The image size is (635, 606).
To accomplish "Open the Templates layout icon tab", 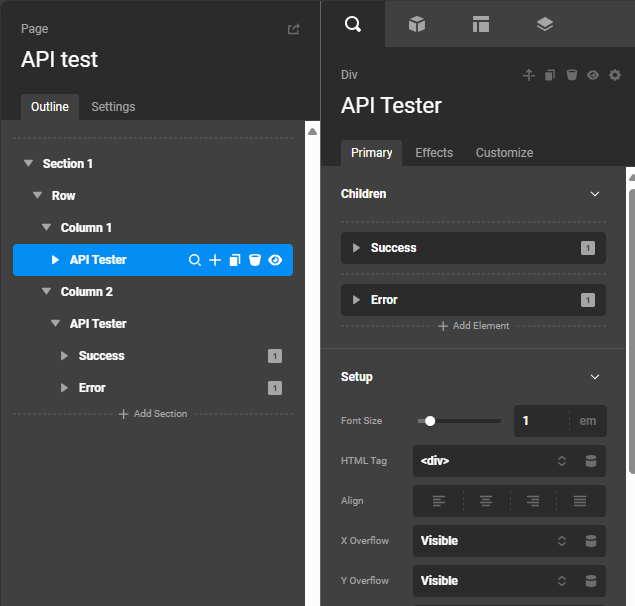I will 481,24.
